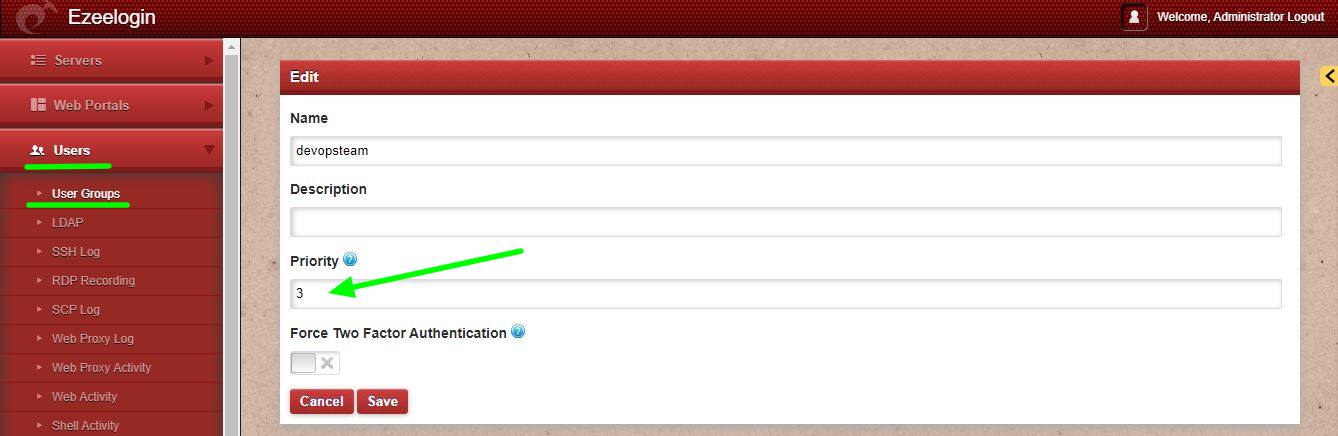This screenshot has height=436, width=1338.
Task: Select RDP Recording in the sidebar
Action: tap(93, 281)
